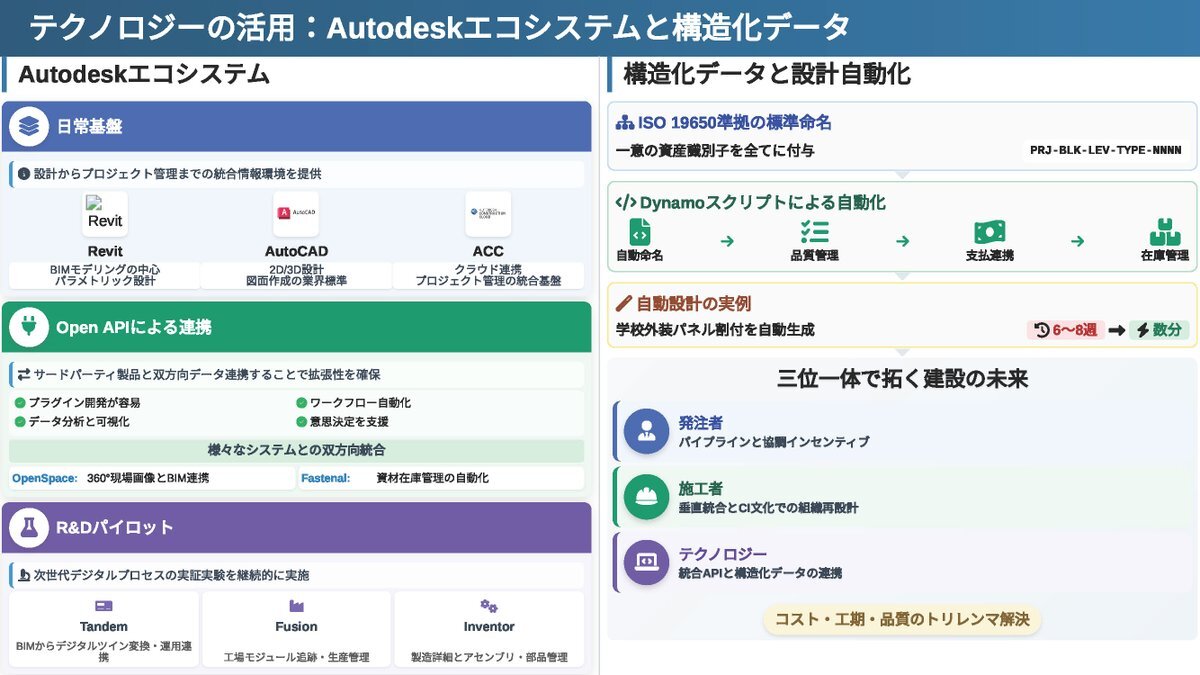
Task: Click the 日常基盤 section header
Action: pyautogui.click(x=296, y=127)
